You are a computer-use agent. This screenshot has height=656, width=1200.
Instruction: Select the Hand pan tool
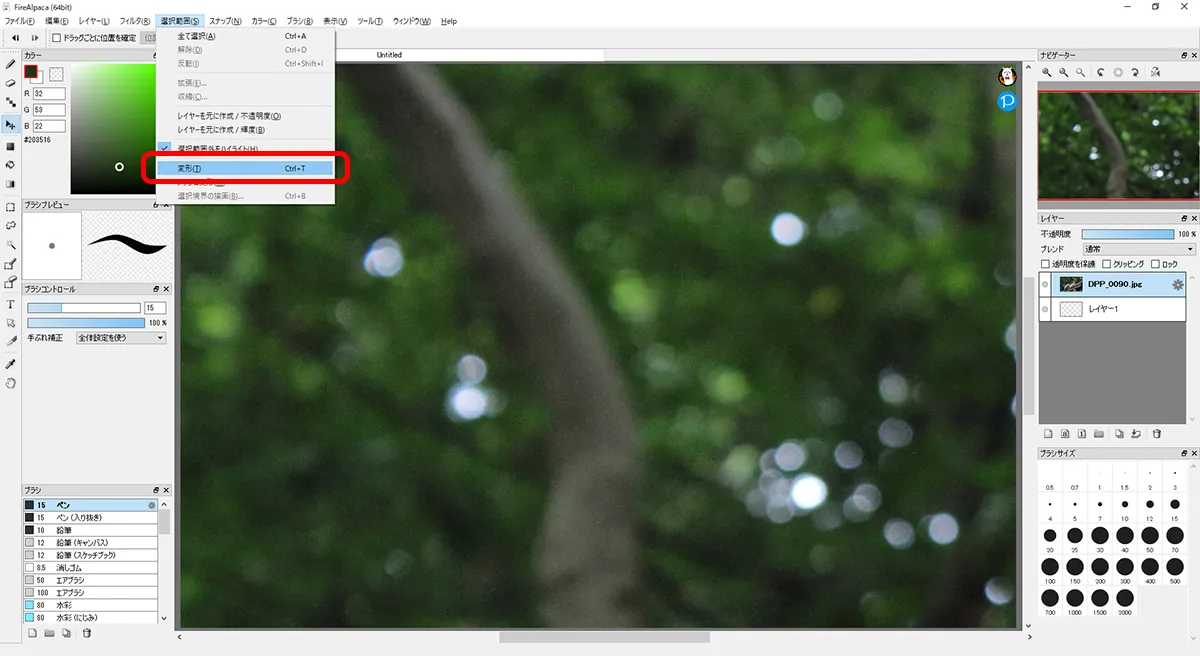point(10,383)
